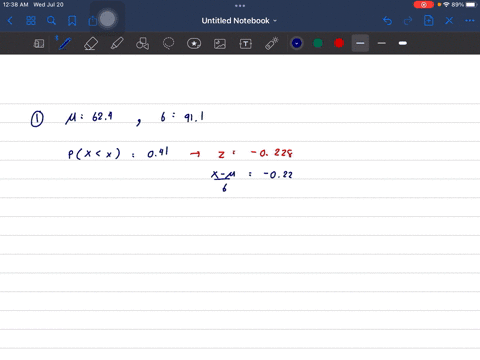Select the middle pen stroke thickness

382,43
